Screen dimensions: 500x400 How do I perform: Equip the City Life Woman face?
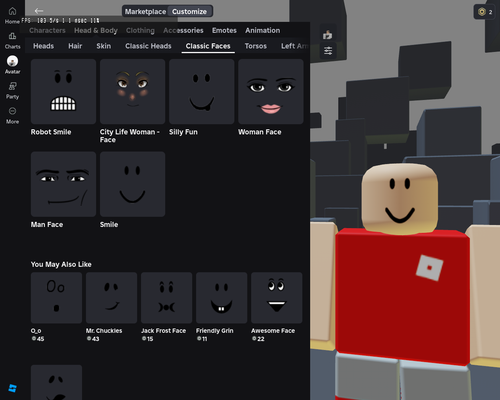click(133, 92)
